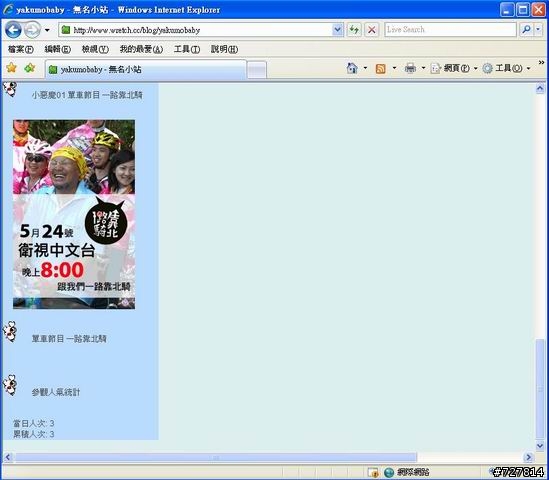Open the RSS feeds icon
The height and width of the screenshot is (480, 549).
click(381, 69)
